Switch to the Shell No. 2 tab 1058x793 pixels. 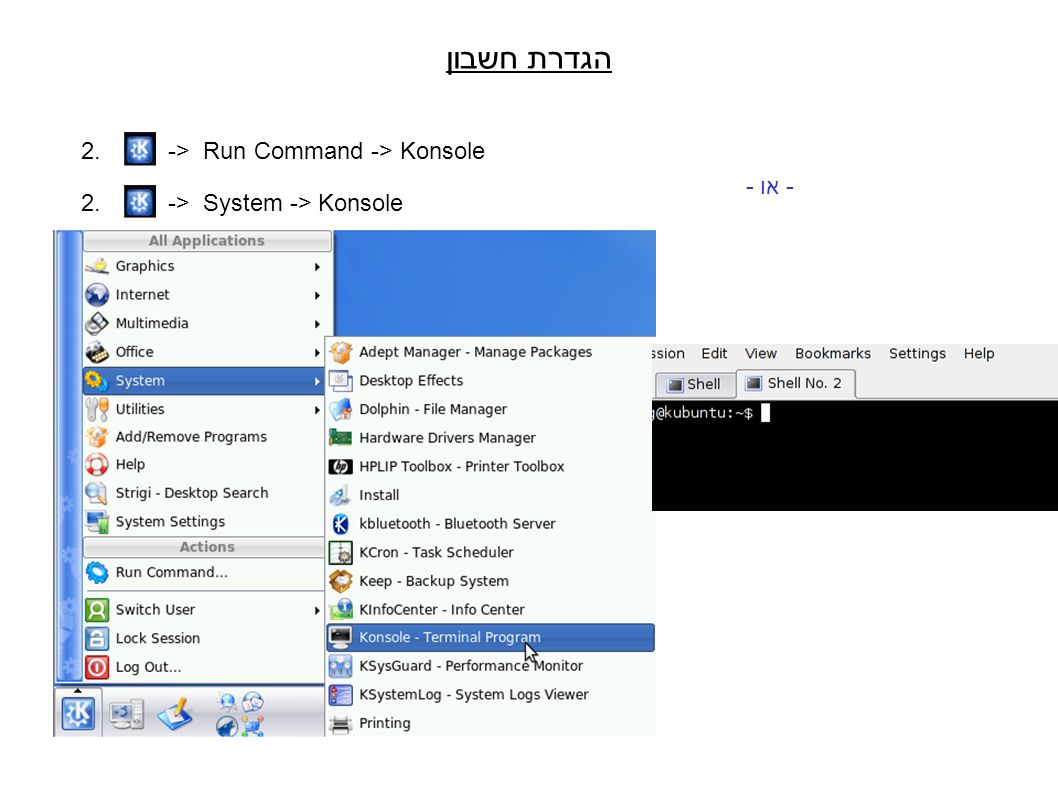tap(795, 383)
